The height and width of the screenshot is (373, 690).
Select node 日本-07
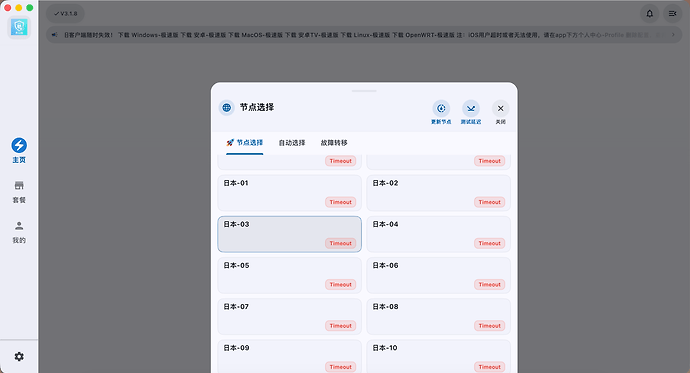(290, 317)
